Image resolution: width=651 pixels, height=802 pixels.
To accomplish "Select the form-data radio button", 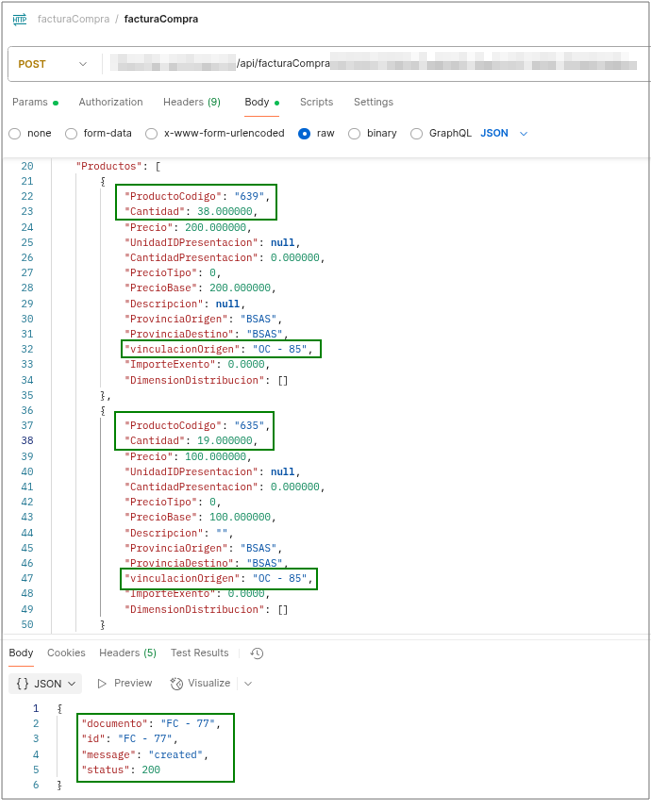I will [x=71, y=133].
